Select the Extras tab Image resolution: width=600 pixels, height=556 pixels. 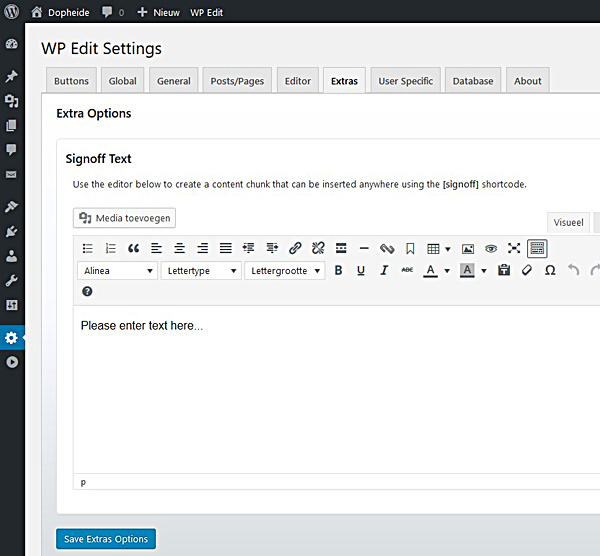point(344,81)
